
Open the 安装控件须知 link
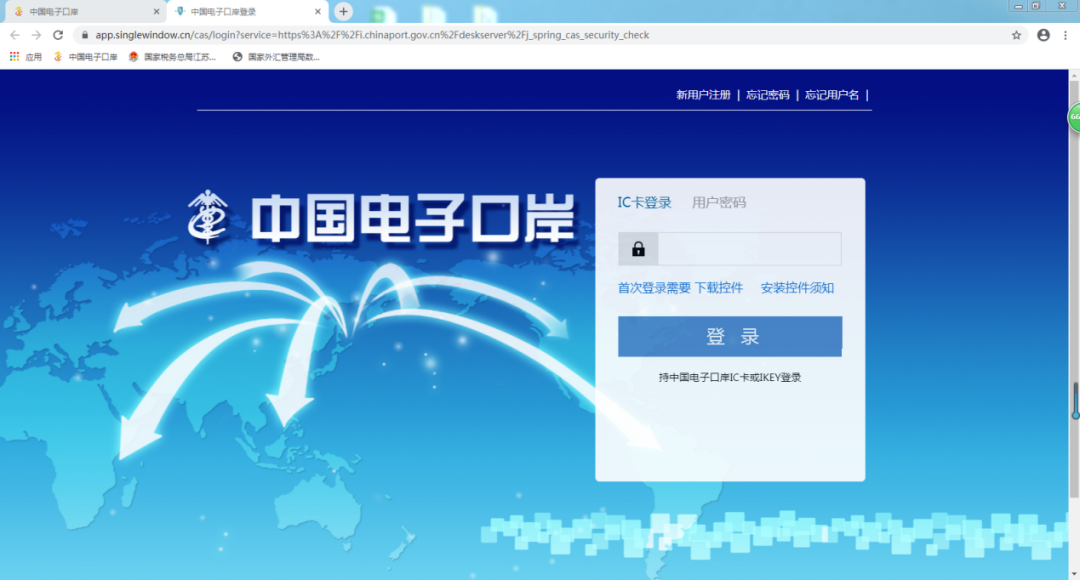coord(797,288)
